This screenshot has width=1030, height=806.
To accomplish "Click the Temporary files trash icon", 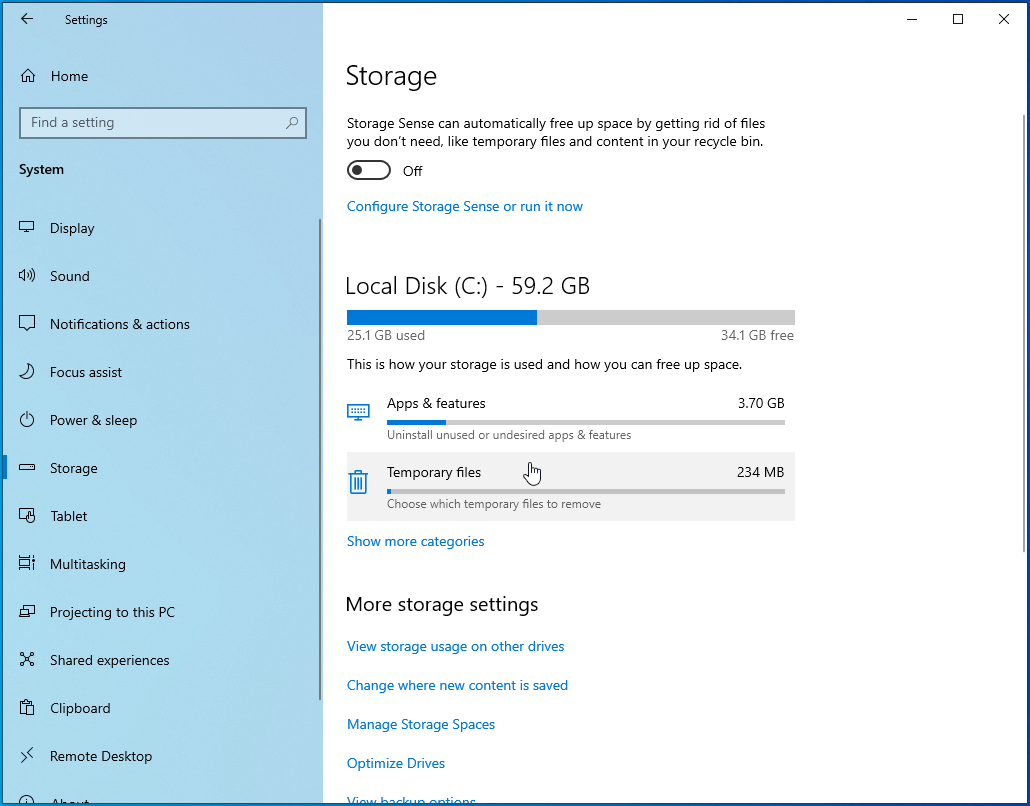I will tap(358, 483).
